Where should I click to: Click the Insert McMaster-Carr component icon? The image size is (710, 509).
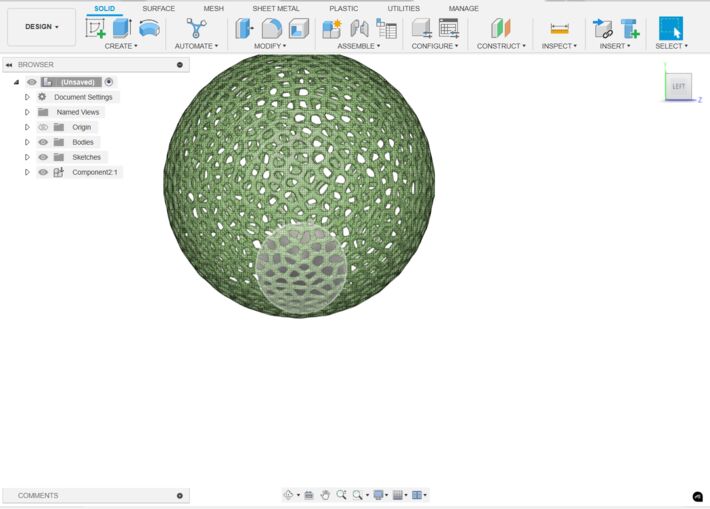click(x=630, y=29)
